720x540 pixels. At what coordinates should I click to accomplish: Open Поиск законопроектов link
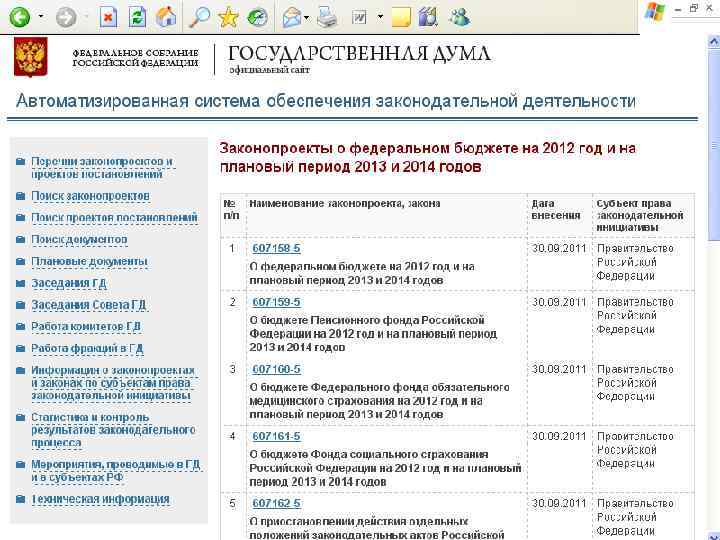pyautogui.click(x=90, y=196)
